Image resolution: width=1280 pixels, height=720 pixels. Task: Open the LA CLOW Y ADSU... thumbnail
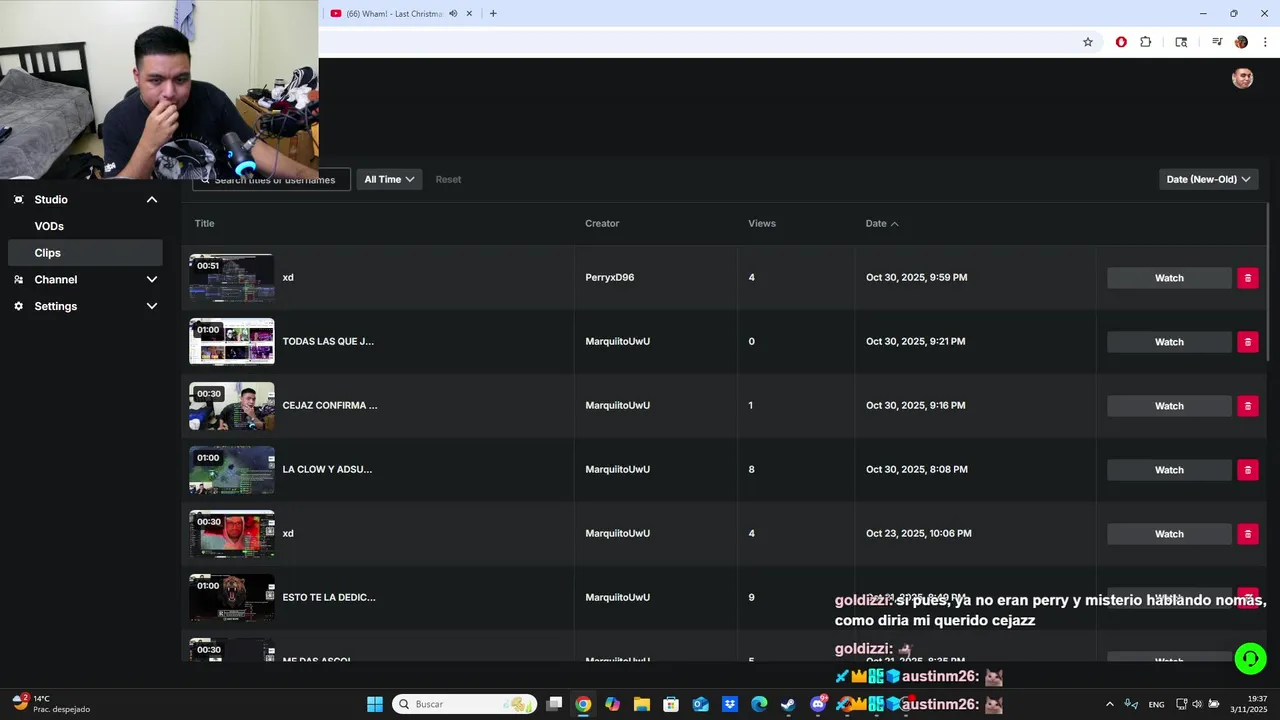232,470
